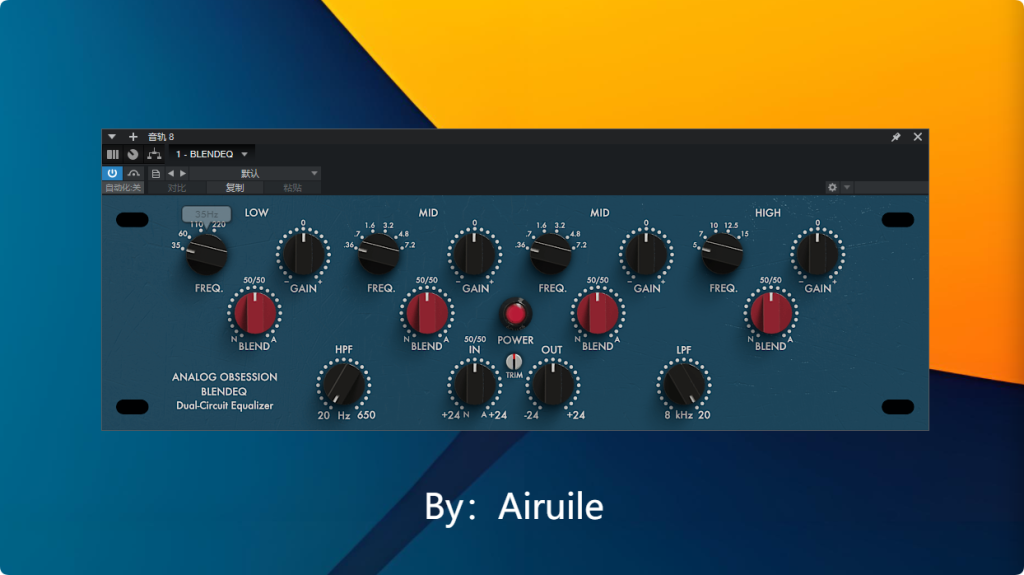Click the 复制 copy button
This screenshot has width=1024, height=575.
tap(234, 188)
